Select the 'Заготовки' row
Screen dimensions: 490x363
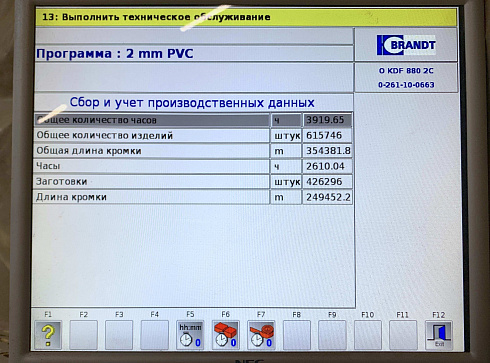click(x=193, y=182)
